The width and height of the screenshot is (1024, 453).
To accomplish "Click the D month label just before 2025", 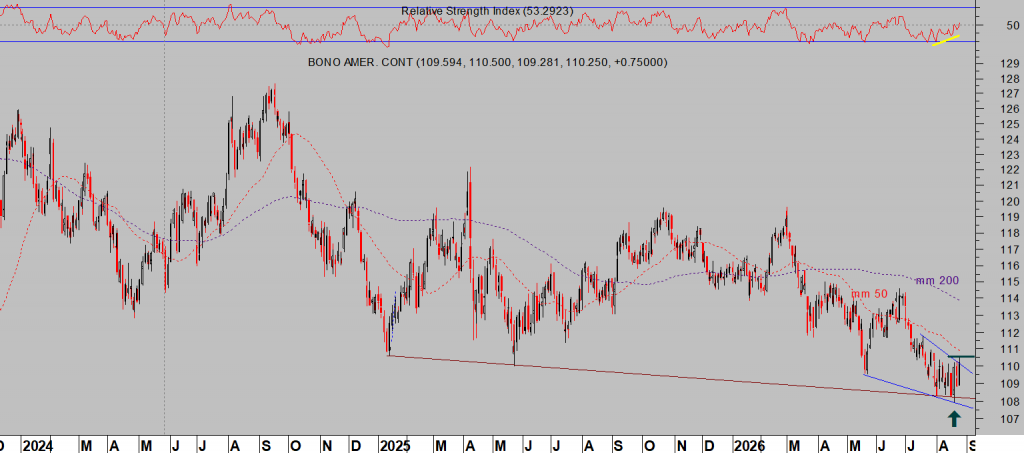I will tap(355, 446).
